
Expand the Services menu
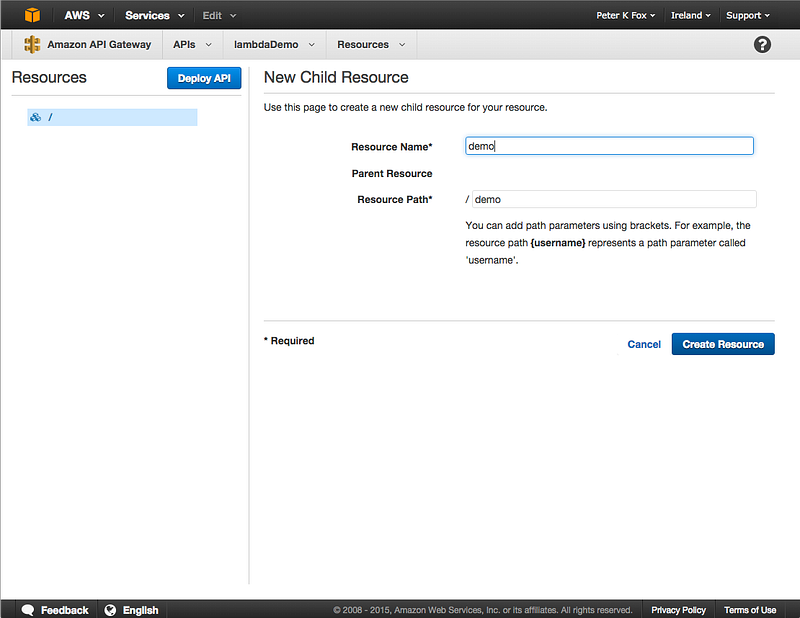coord(155,15)
